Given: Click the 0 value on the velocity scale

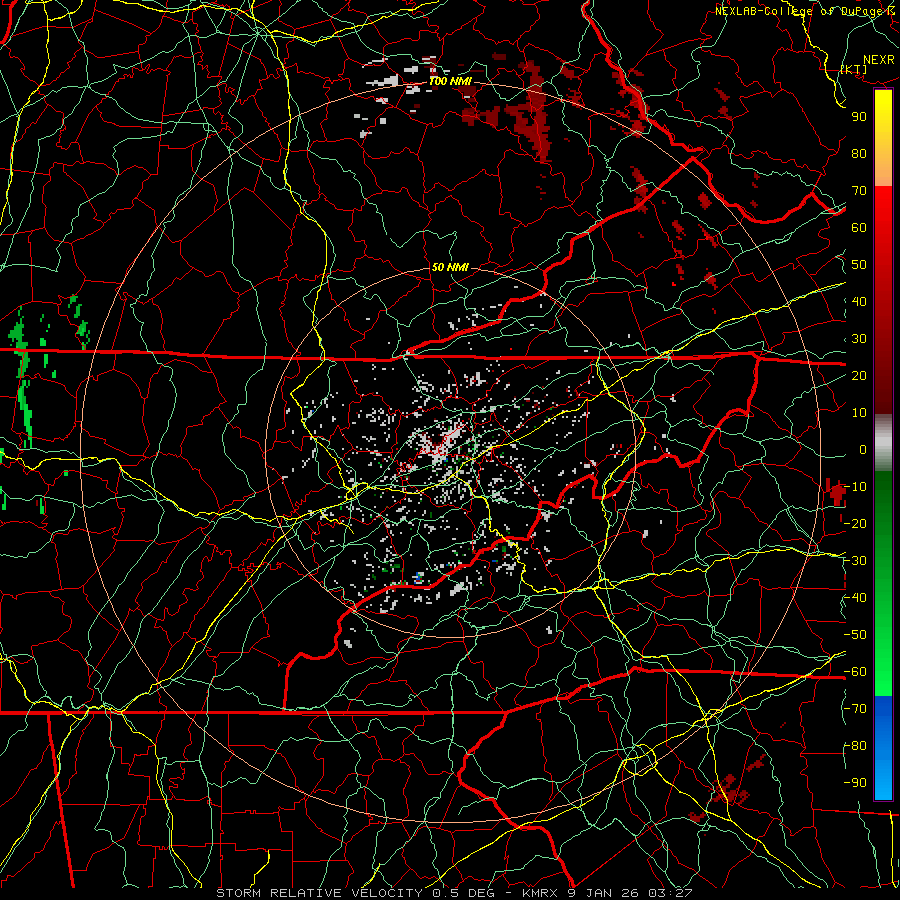Looking at the screenshot, I should click(863, 450).
